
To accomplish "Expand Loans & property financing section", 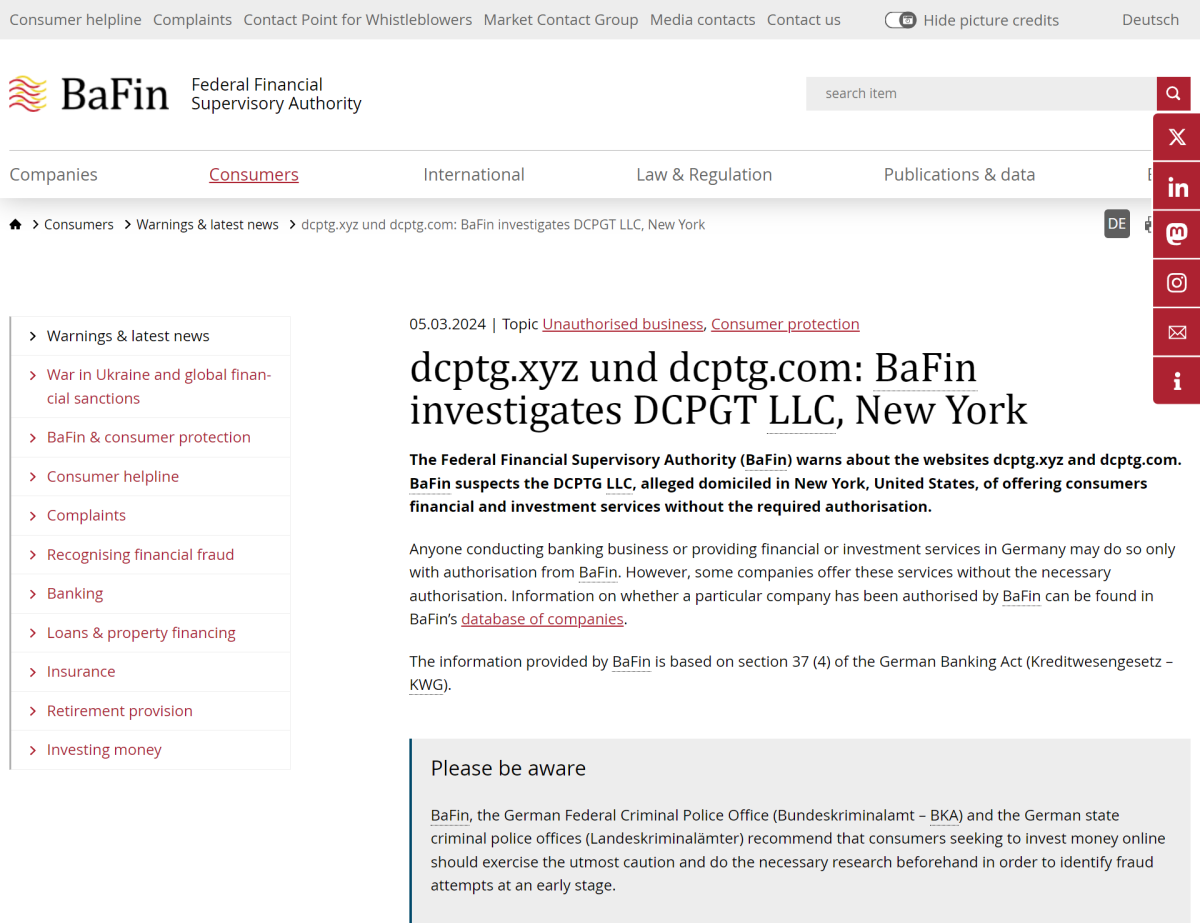I will tap(141, 632).
